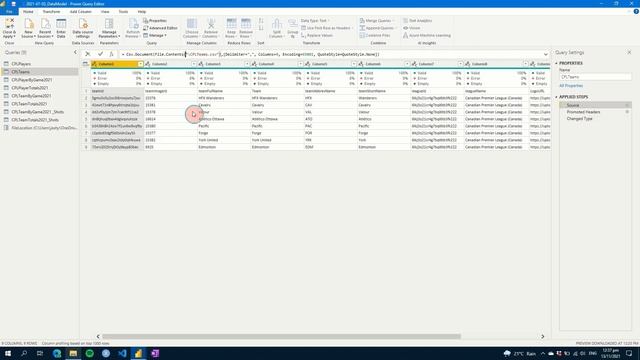Select the CPLPlayers query
The height and width of the screenshot is (360, 640).
click(21, 64)
